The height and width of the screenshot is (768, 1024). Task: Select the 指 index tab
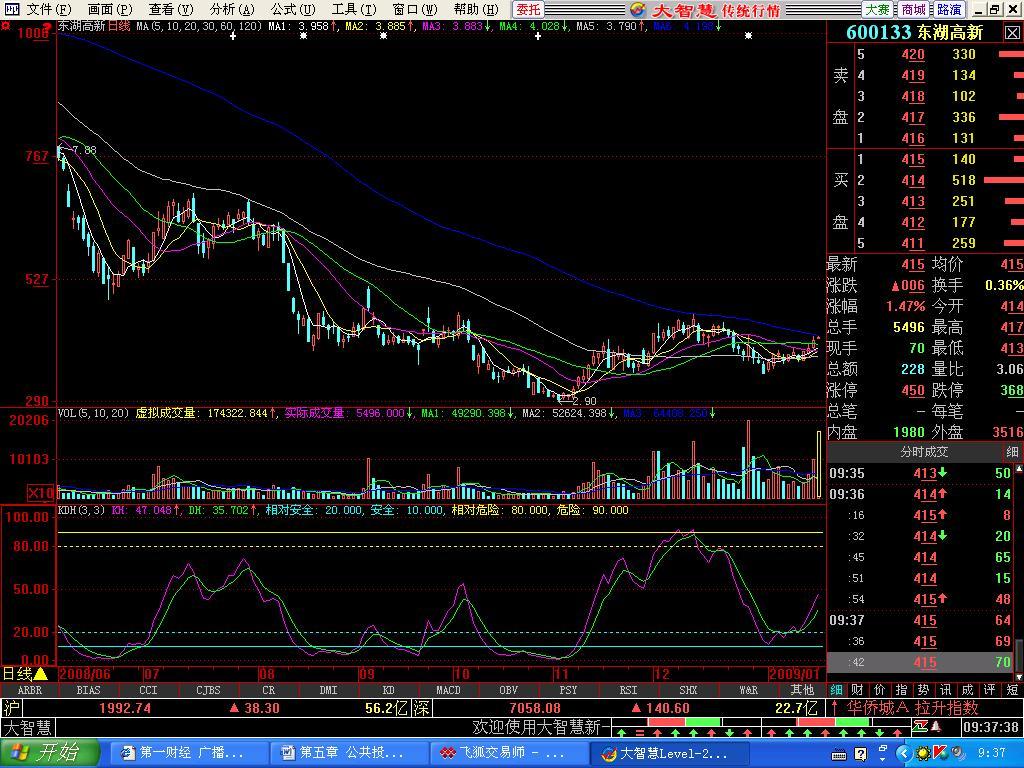click(901, 690)
